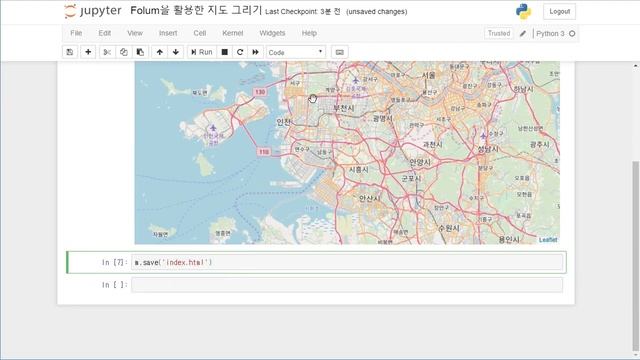
Task: Click the 군포시 label on the map
Action: point(411,178)
